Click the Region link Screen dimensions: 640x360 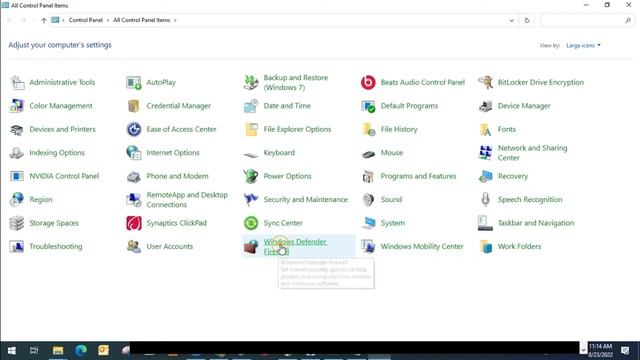(41, 200)
